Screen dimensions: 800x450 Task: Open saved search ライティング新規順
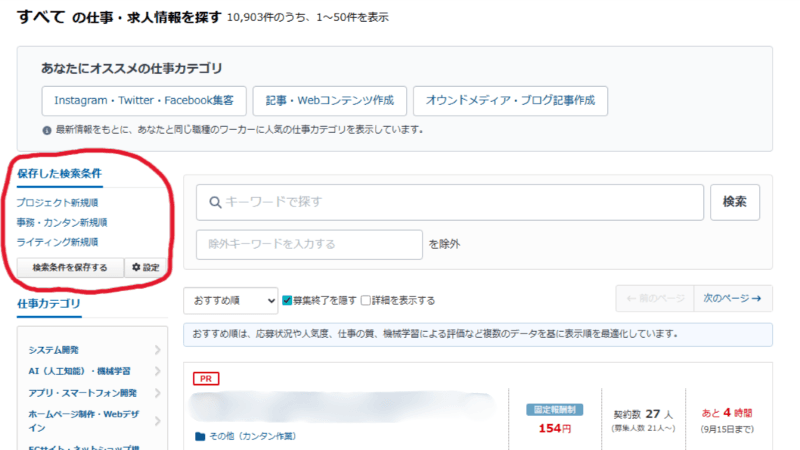57,242
